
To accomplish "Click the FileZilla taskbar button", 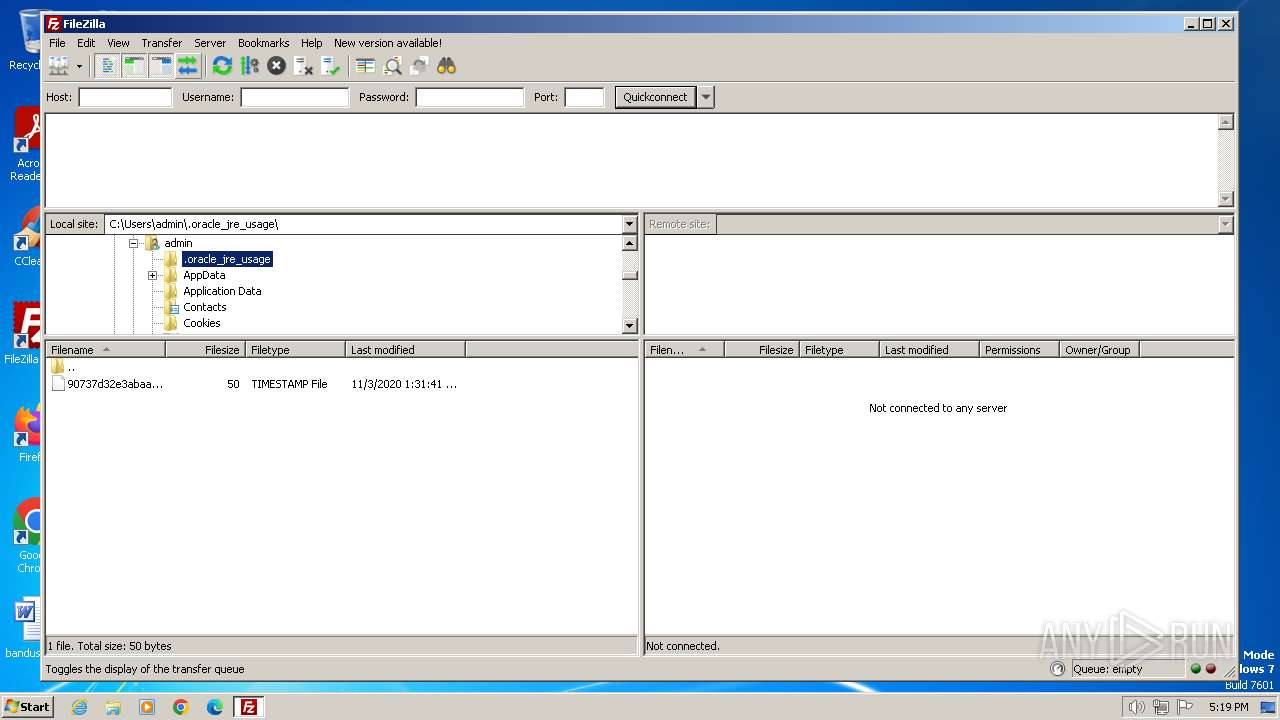I will [x=248, y=707].
